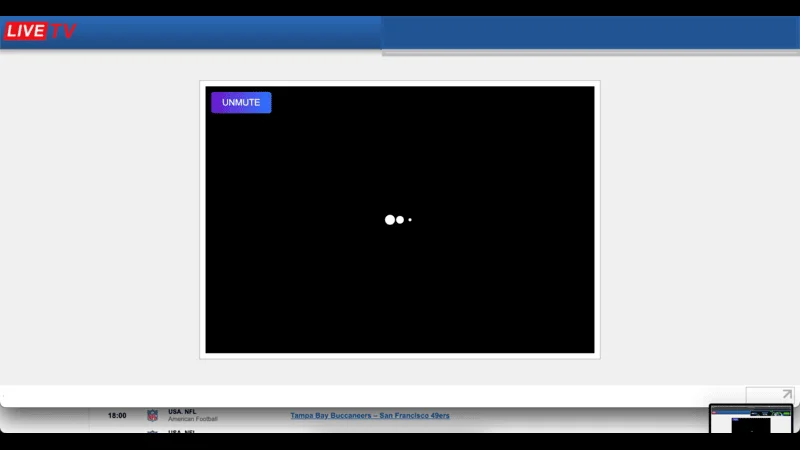Click the NFL shield icon in 18:00 row

[x=153, y=415]
